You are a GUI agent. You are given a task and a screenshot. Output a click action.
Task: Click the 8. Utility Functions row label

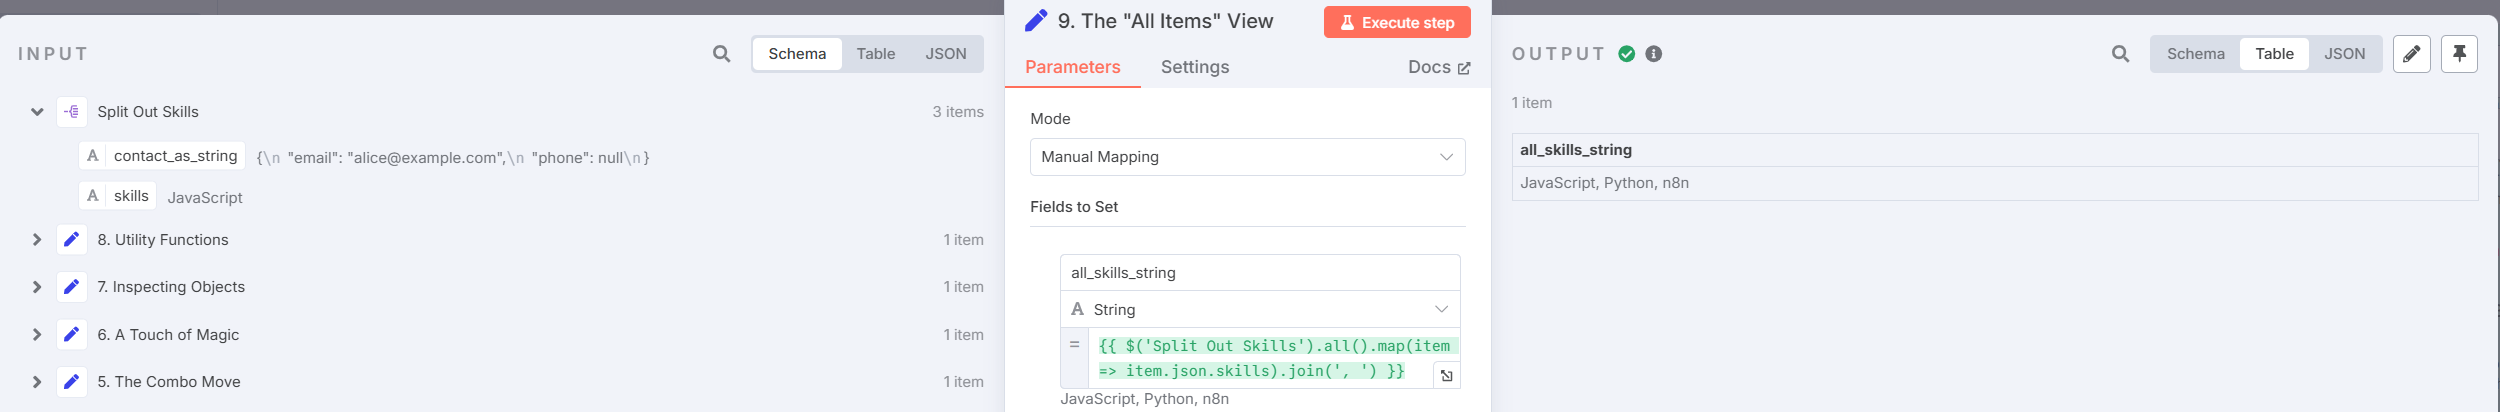point(162,240)
